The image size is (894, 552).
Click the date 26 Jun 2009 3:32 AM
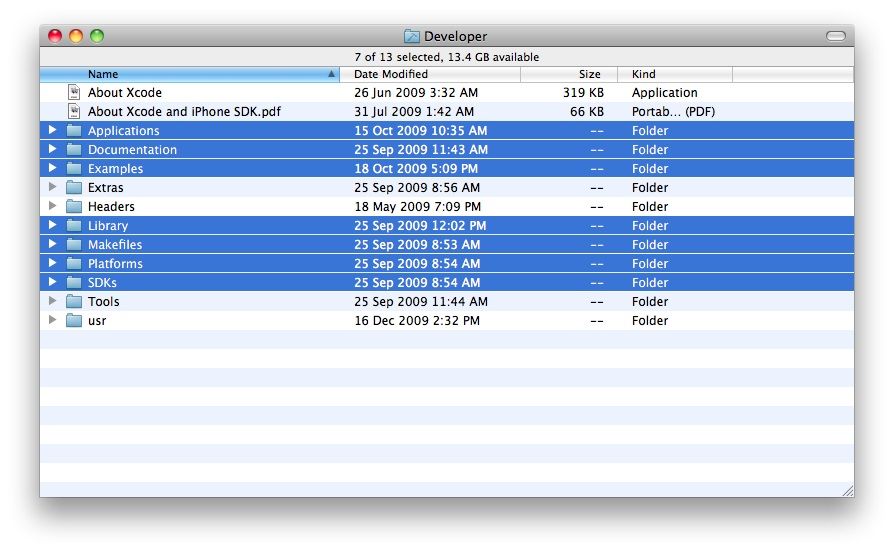[x=416, y=92]
